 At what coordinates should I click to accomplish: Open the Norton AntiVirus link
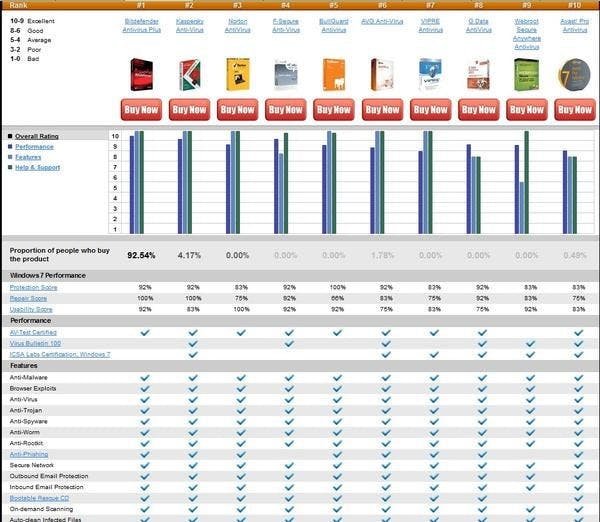pyautogui.click(x=238, y=26)
